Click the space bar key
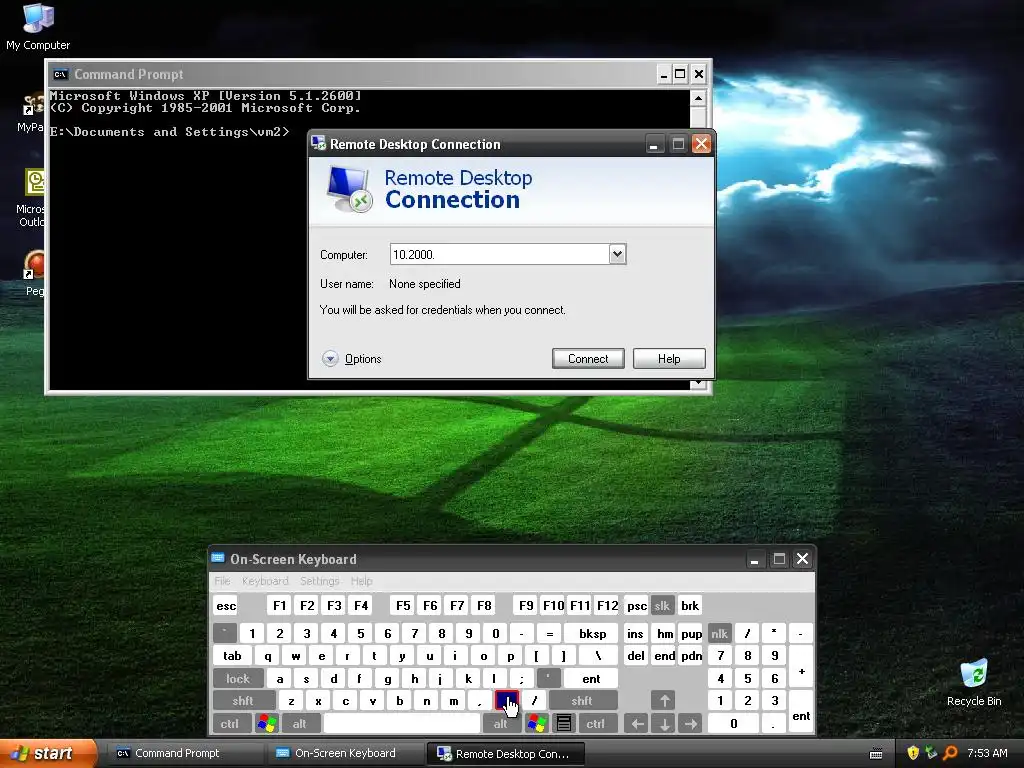 coord(402,724)
